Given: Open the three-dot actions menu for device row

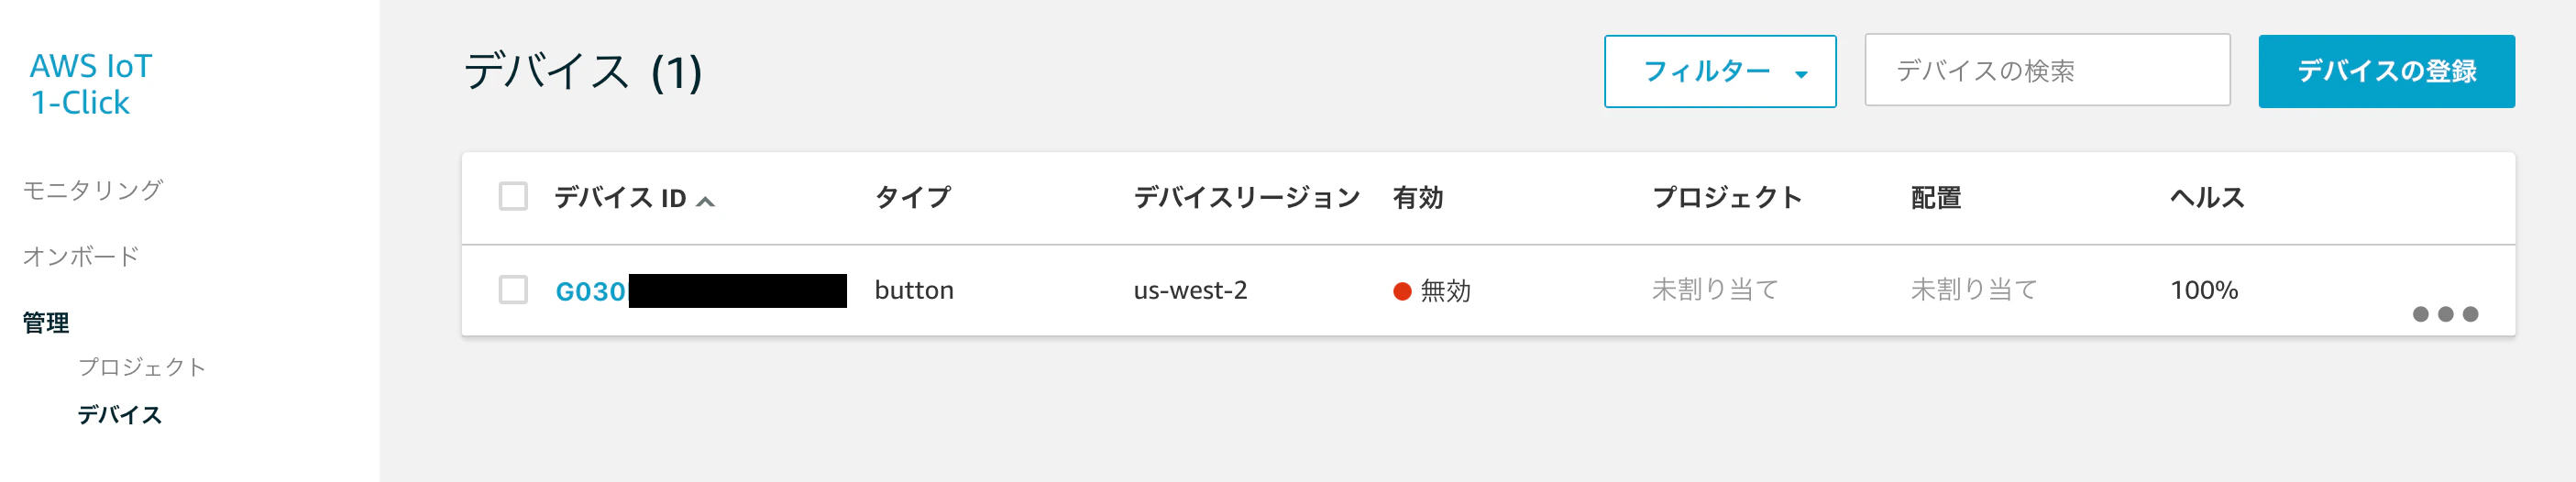Looking at the screenshot, I should pos(2445,314).
